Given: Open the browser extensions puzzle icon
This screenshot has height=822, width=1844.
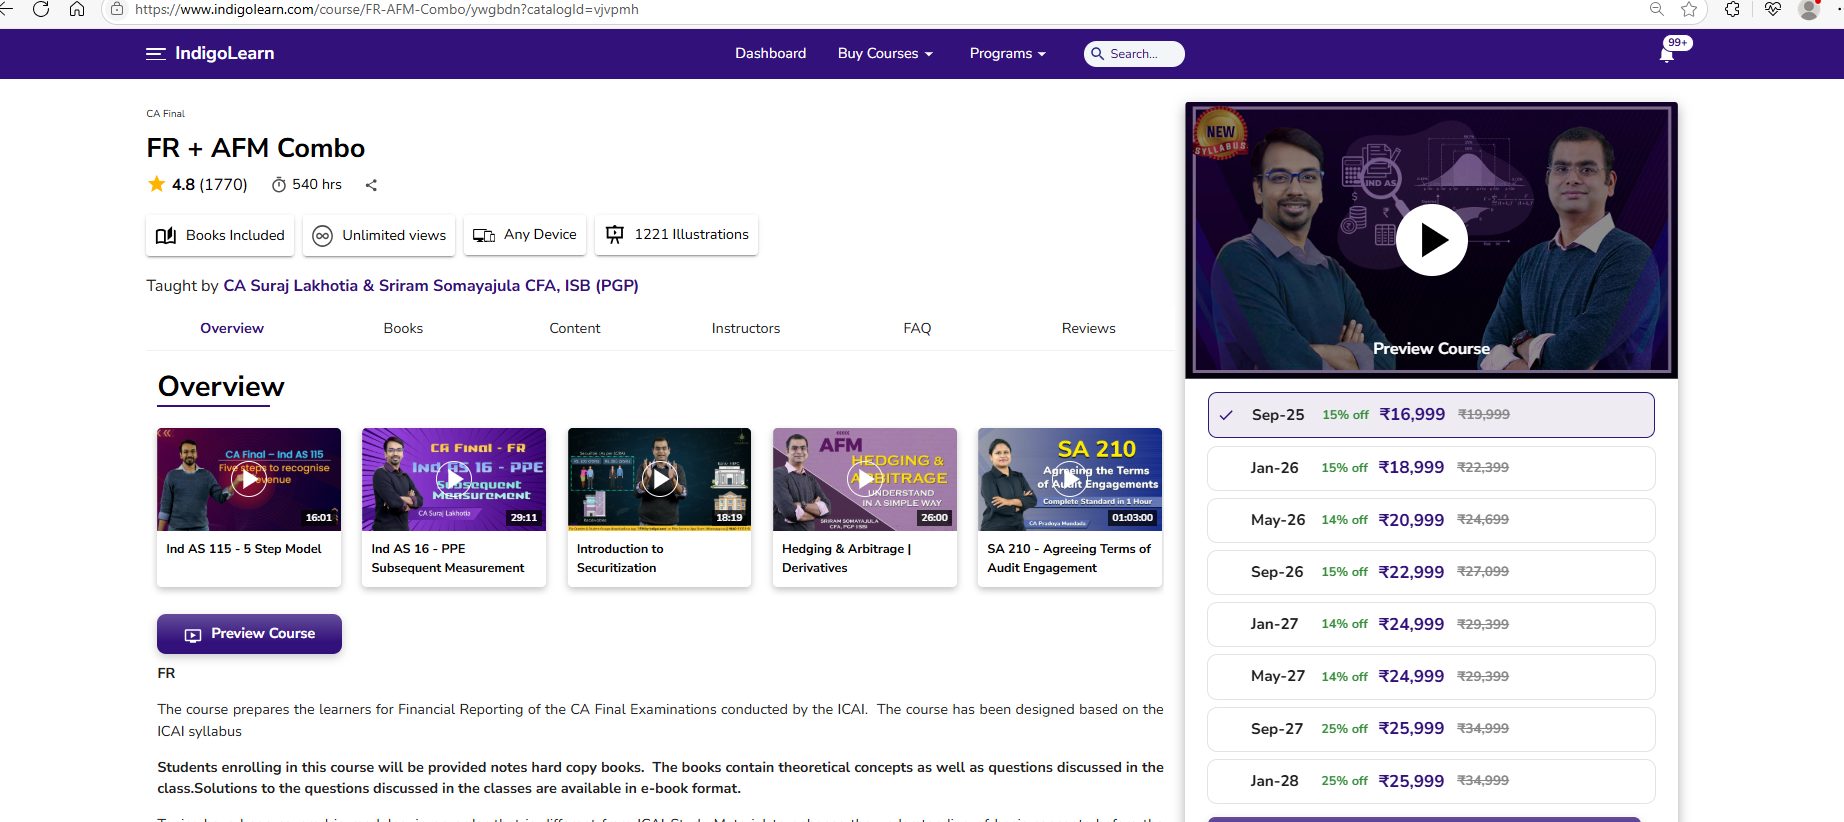Looking at the screenshot, I should (1732, 9).
